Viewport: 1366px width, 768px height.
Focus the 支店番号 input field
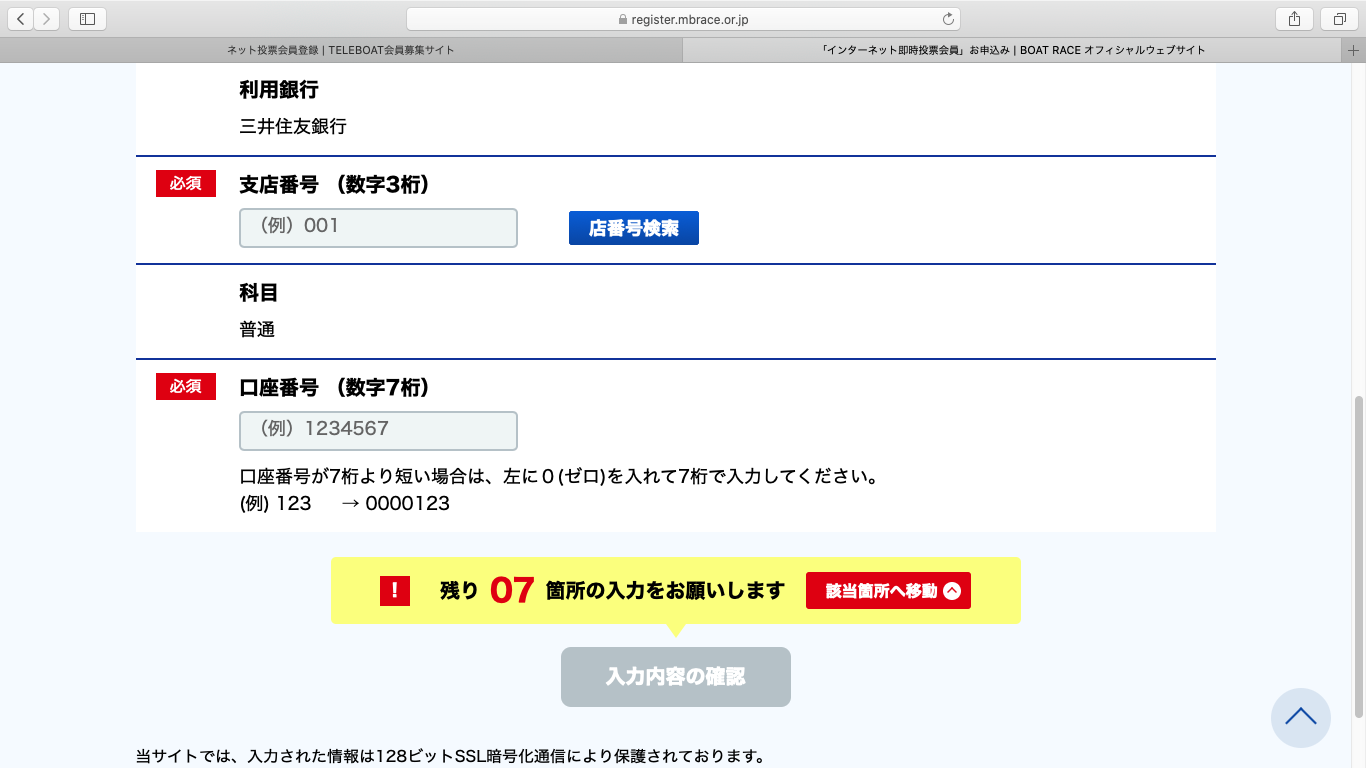tap(378, 228)
